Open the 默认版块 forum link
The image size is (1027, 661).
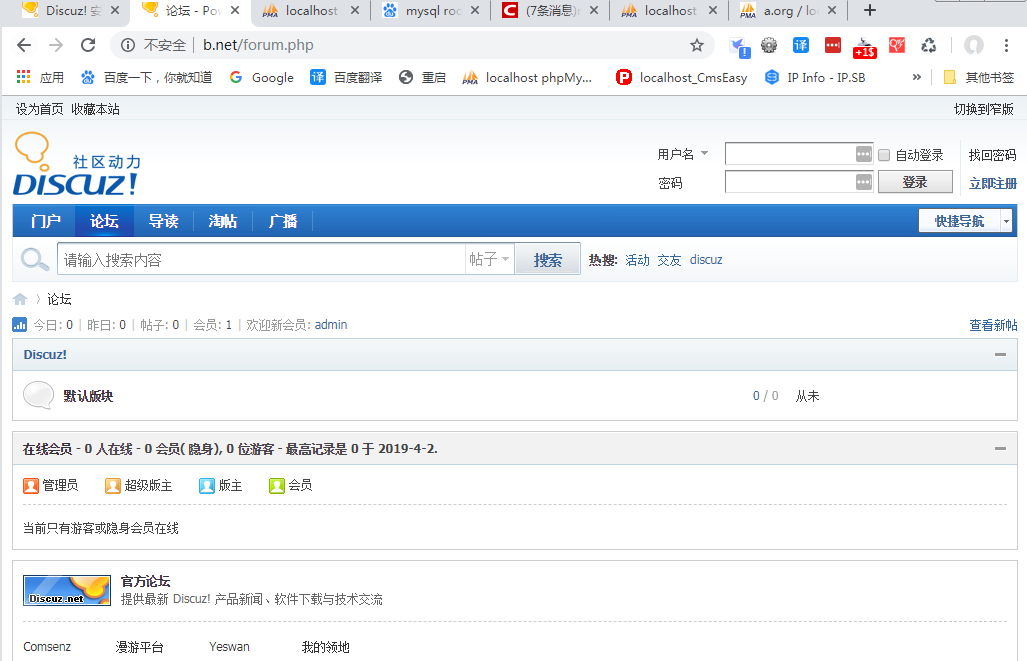[88, 396]
